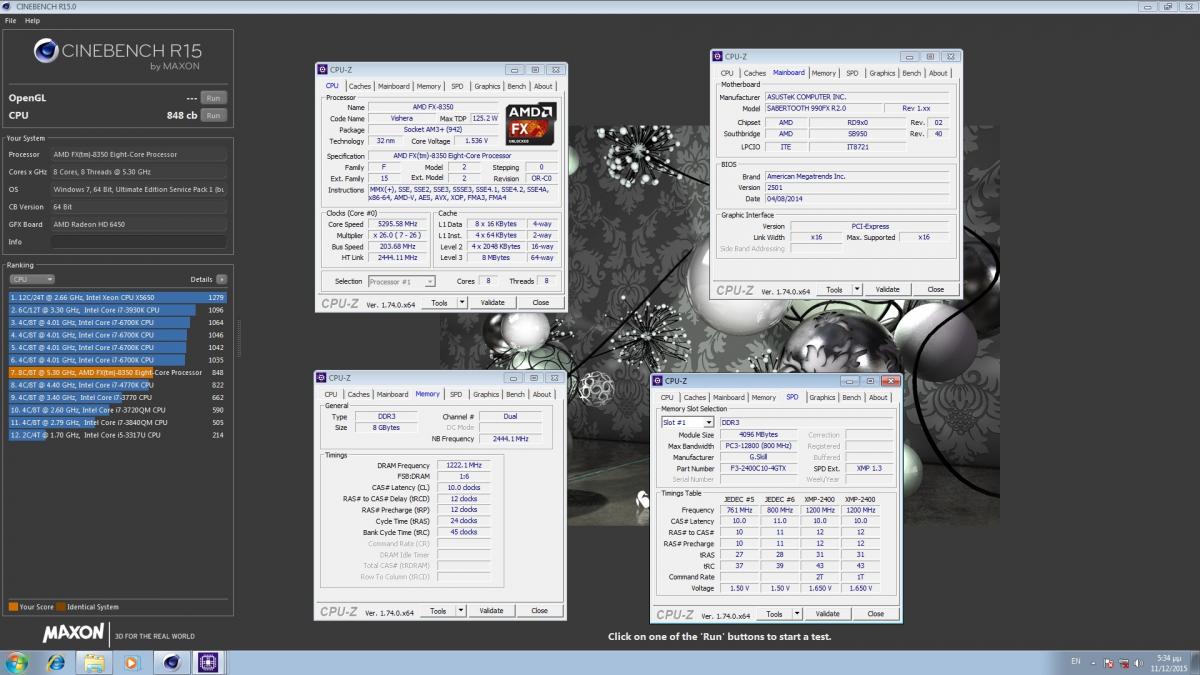Expand ranking Details arrow button
The height and width of the screenshot is (675, 1200).
[221, 279]
